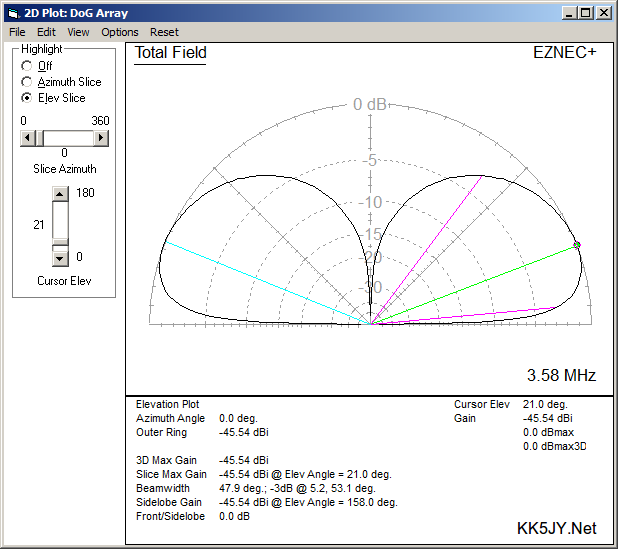
Task: Maximize the 2D Plot window
Action: pos(586,13)
